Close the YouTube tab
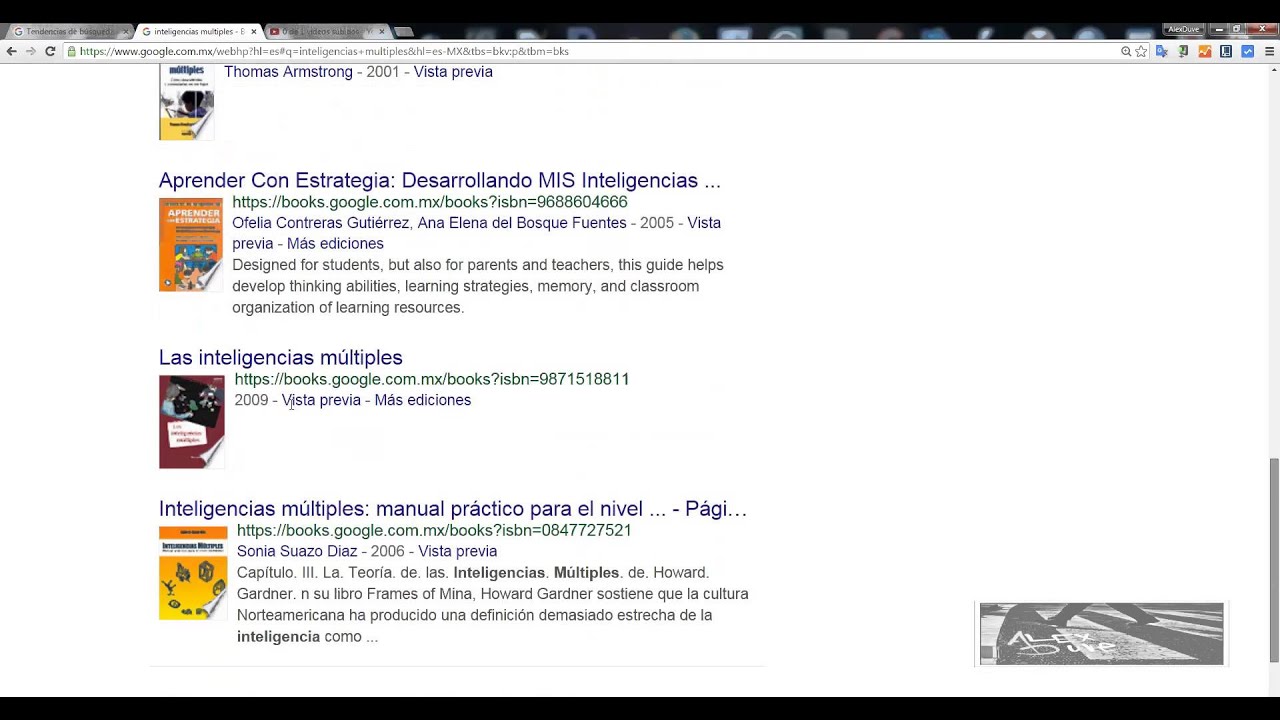Screen dimensions: 1280x720 click(381, 32)
